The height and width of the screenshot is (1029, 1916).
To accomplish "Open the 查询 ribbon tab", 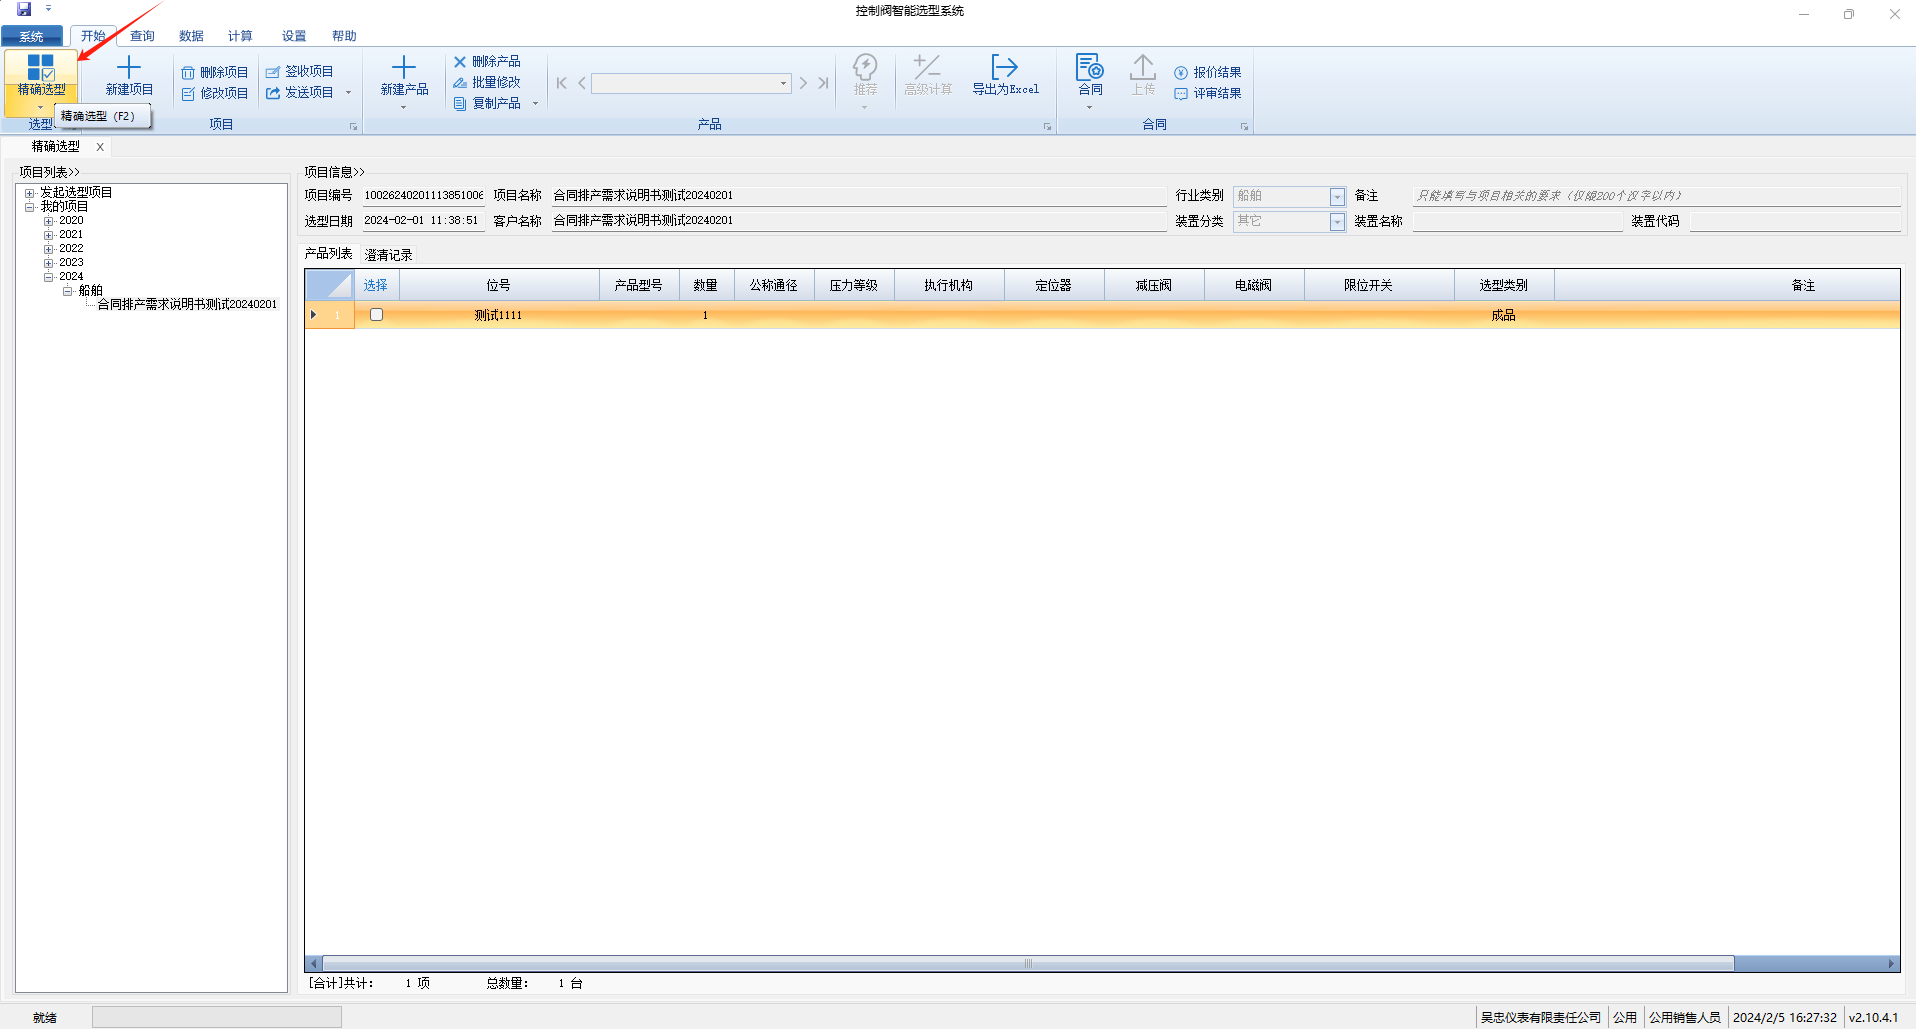I will [x=142, y=36].
